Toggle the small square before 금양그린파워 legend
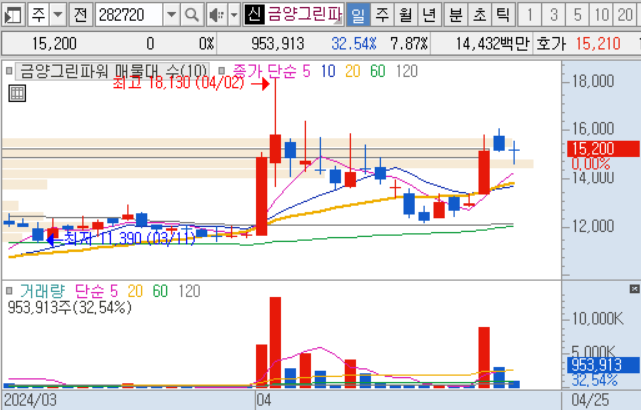 9,71
